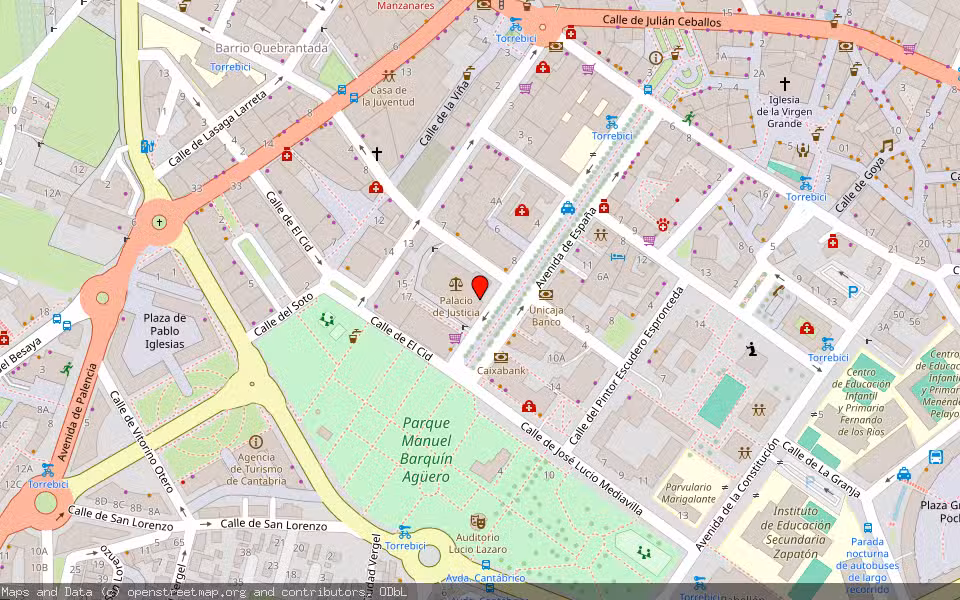
Task: Click the Fernando de los Ríos school label
Action: click(861, 402)
